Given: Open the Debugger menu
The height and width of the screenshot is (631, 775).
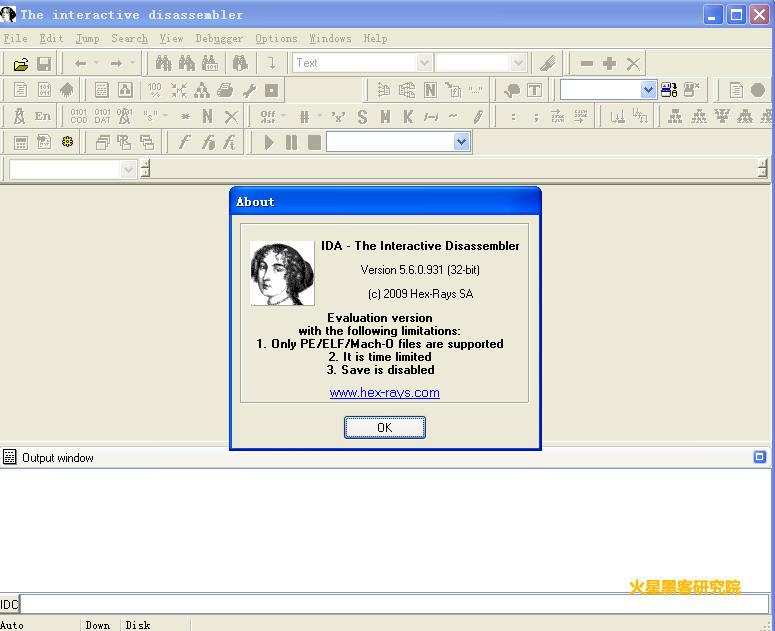Looking at the screenshot, I should coord(219,38).
